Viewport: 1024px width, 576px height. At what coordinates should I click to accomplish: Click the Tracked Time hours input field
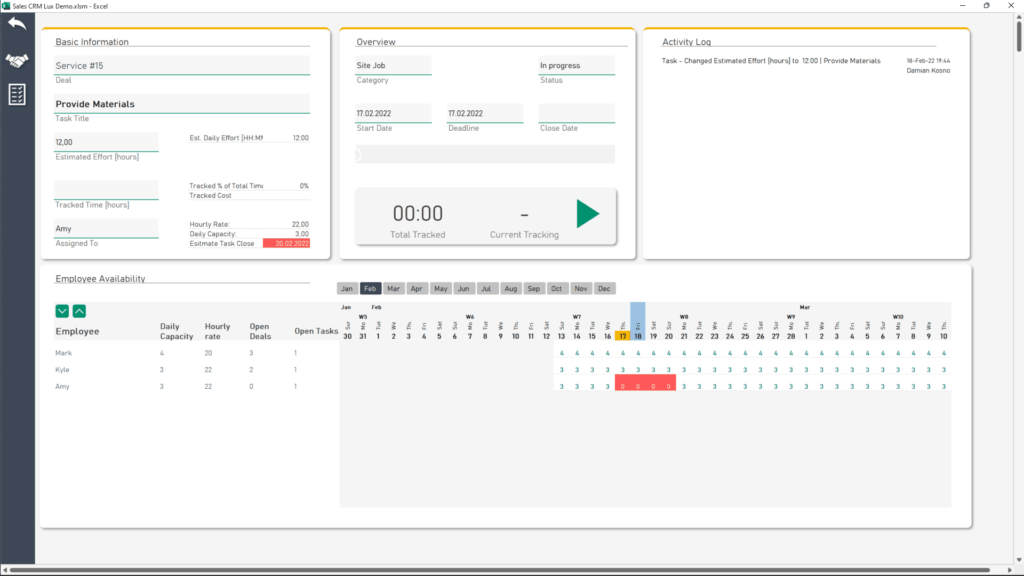106,189
